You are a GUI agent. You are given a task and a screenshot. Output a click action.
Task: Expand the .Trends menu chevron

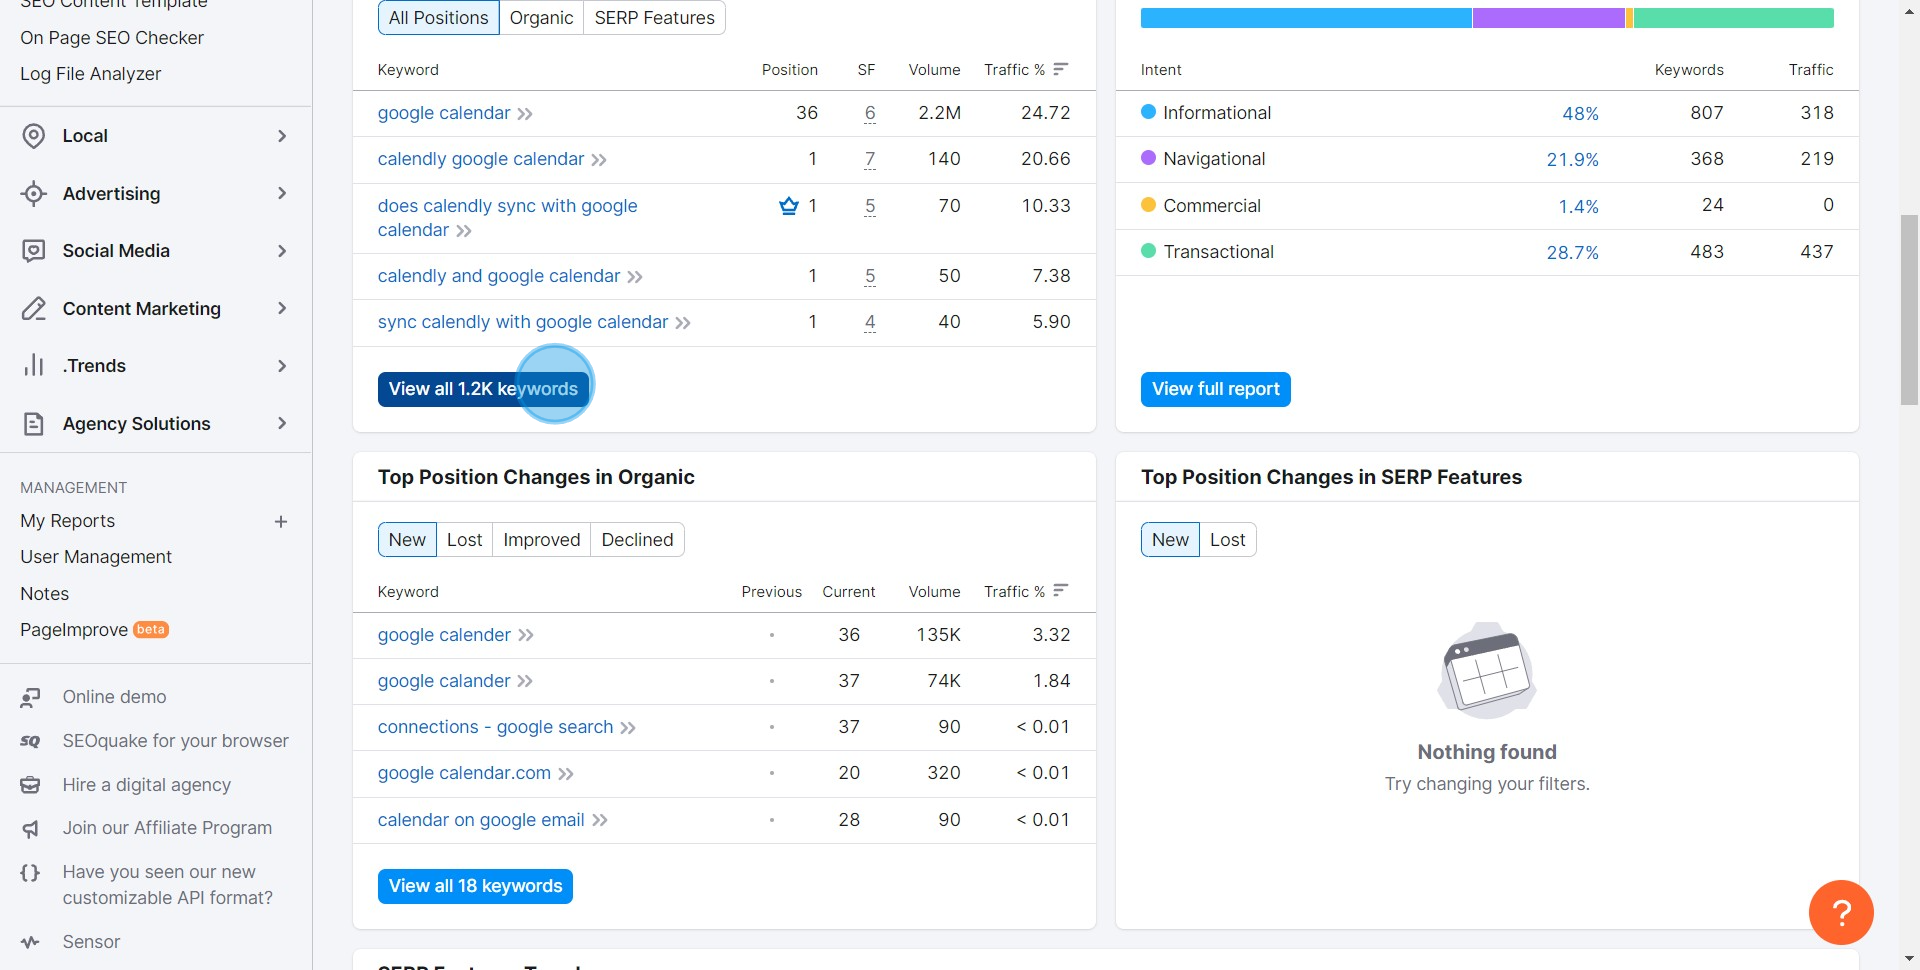pyautogui.click(x=282, y=366)
